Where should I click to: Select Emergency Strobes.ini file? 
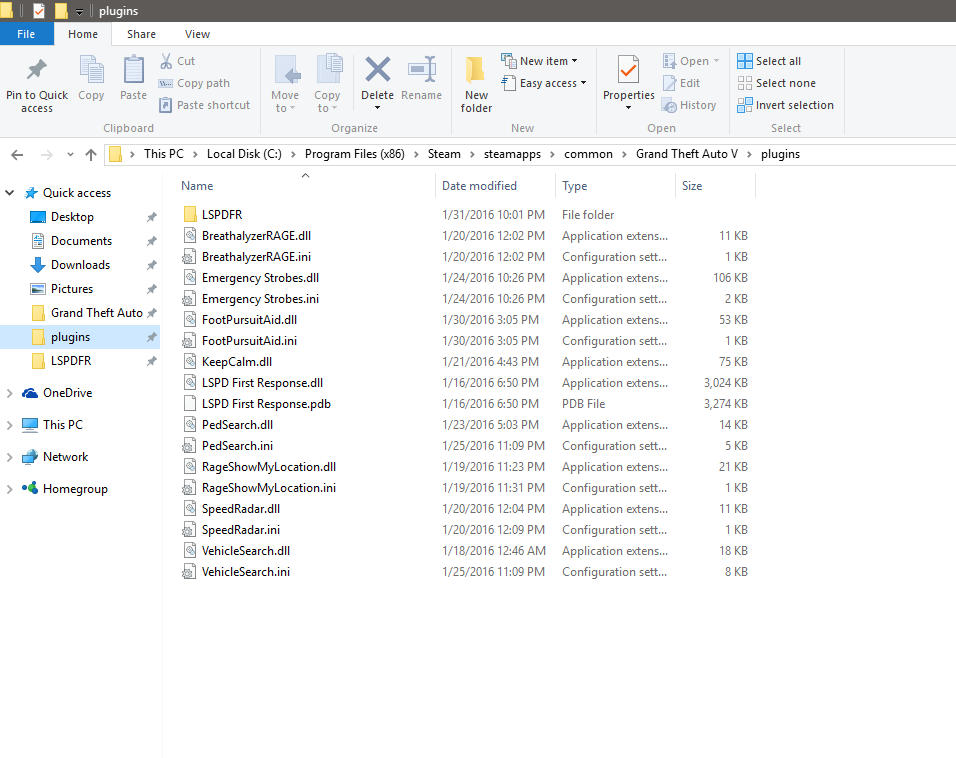(x=260, y=299)
